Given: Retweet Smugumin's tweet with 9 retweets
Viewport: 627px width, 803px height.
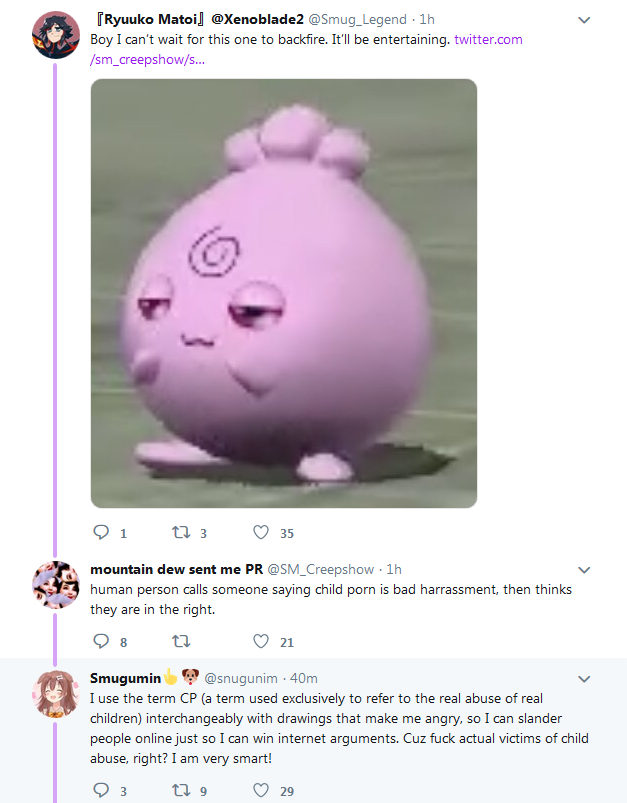Looking at the screenshot, I should [181, 790].
